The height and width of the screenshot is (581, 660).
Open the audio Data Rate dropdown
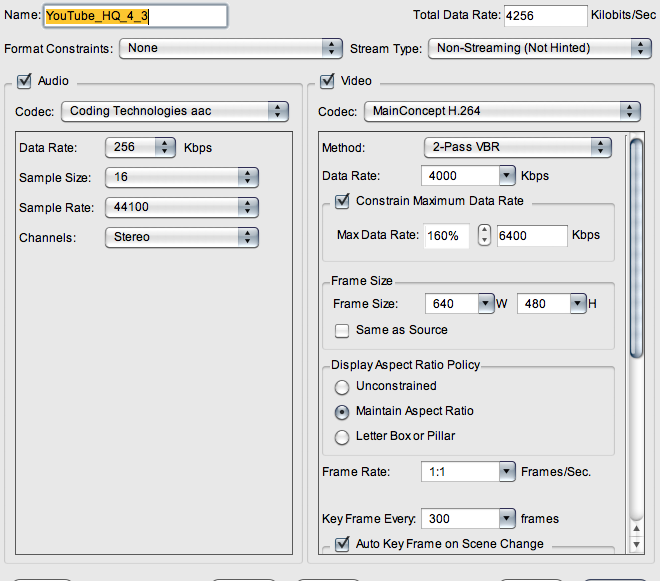141,148
